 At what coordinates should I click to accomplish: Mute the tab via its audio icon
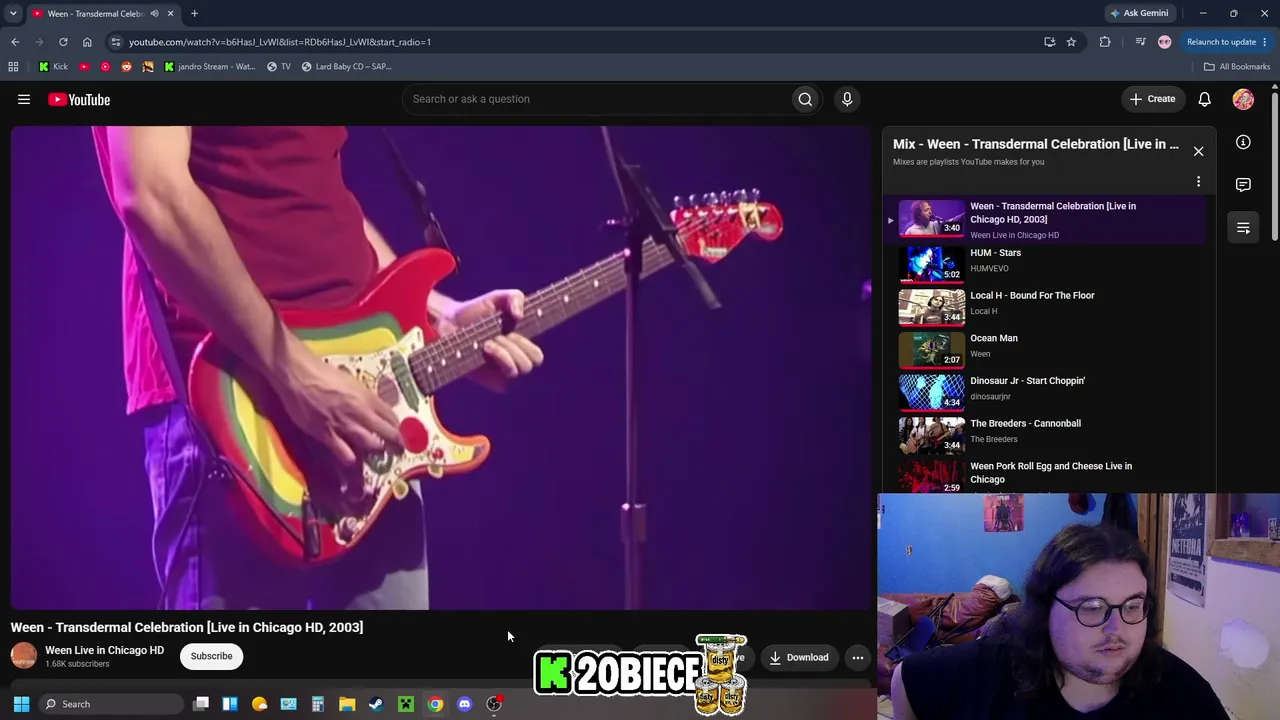pos(154,14)
